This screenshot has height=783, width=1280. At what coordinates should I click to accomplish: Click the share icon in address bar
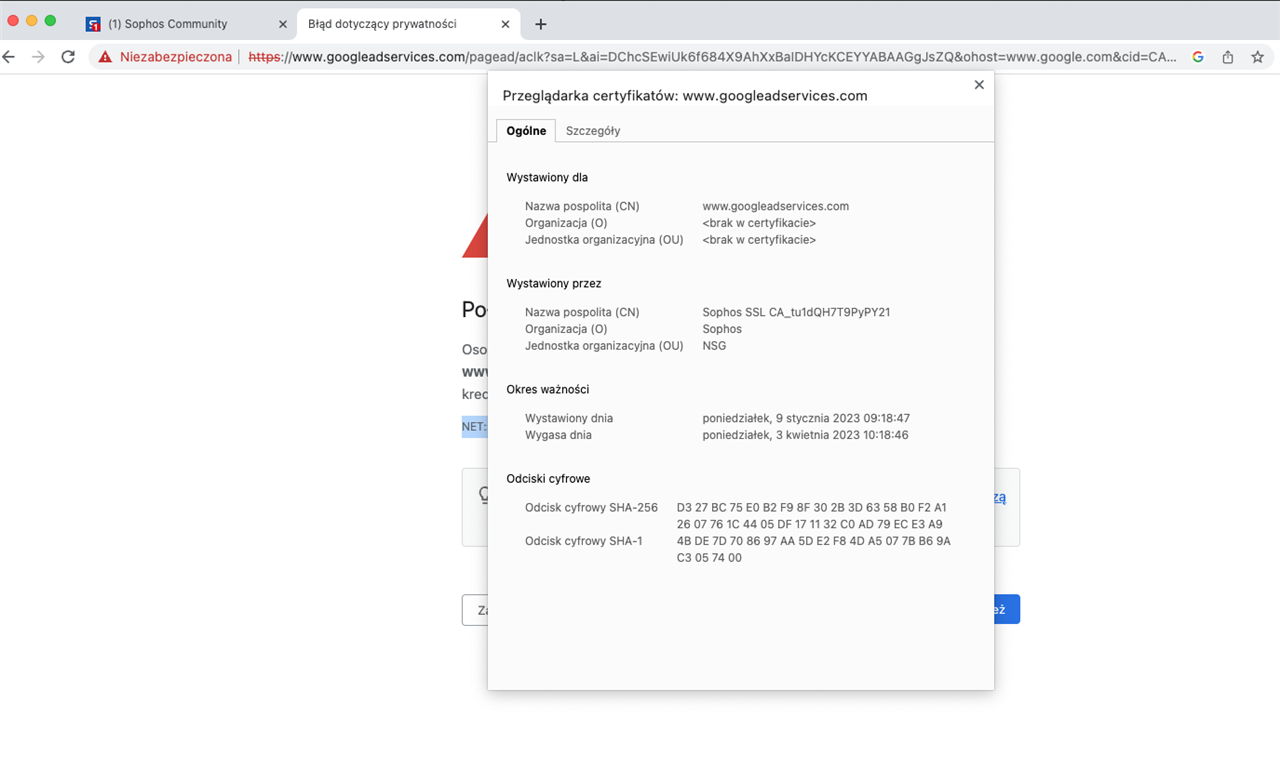pos(1228,57)
